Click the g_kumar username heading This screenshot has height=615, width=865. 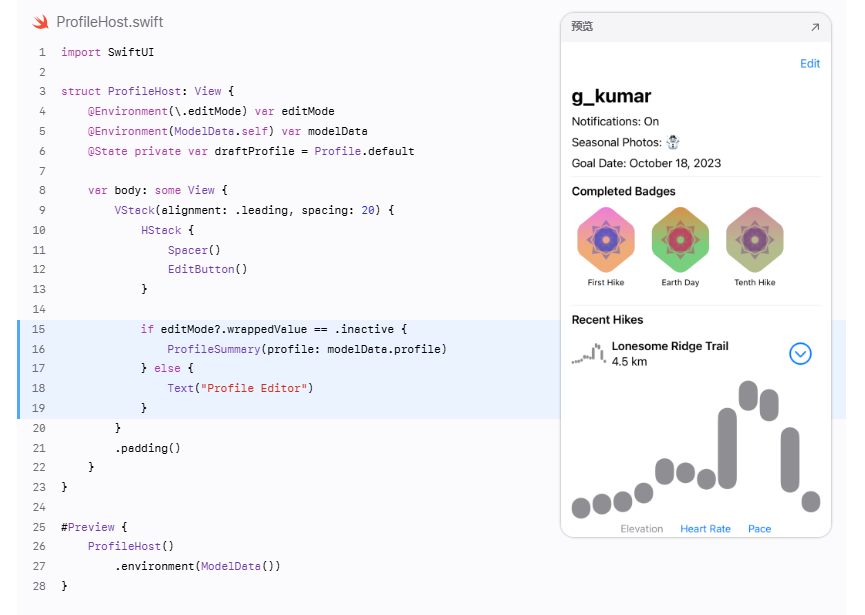click(611, 96)
